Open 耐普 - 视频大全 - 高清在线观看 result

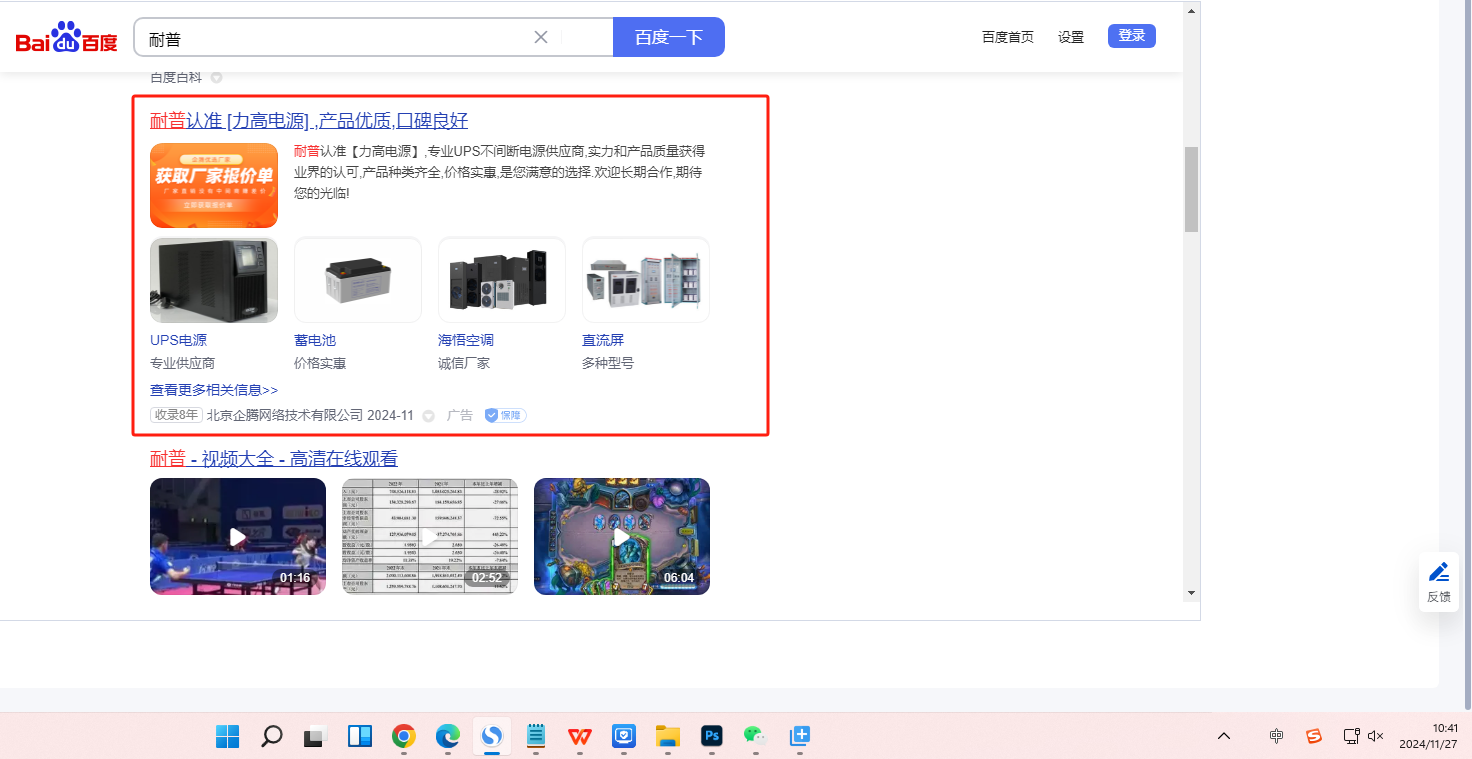[x=274, y=459]
